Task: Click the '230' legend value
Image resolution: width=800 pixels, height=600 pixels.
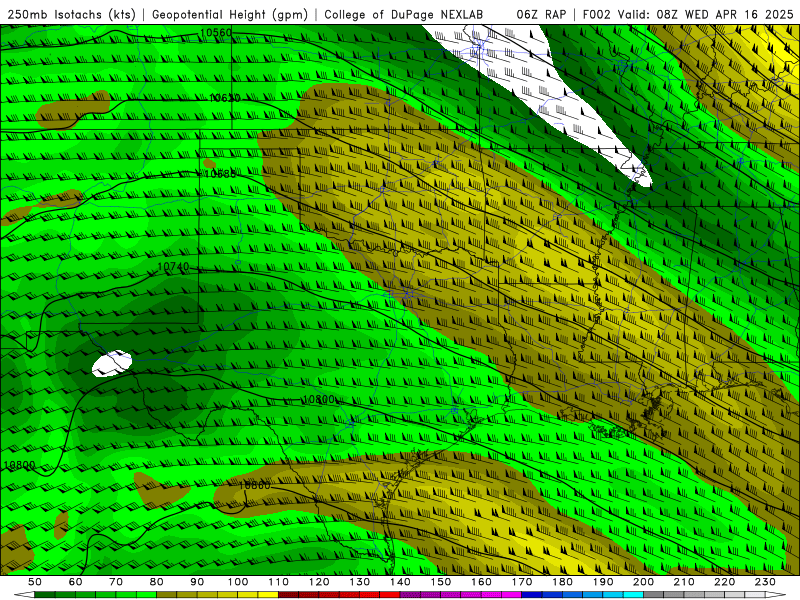Action: (x=765, y=582)
